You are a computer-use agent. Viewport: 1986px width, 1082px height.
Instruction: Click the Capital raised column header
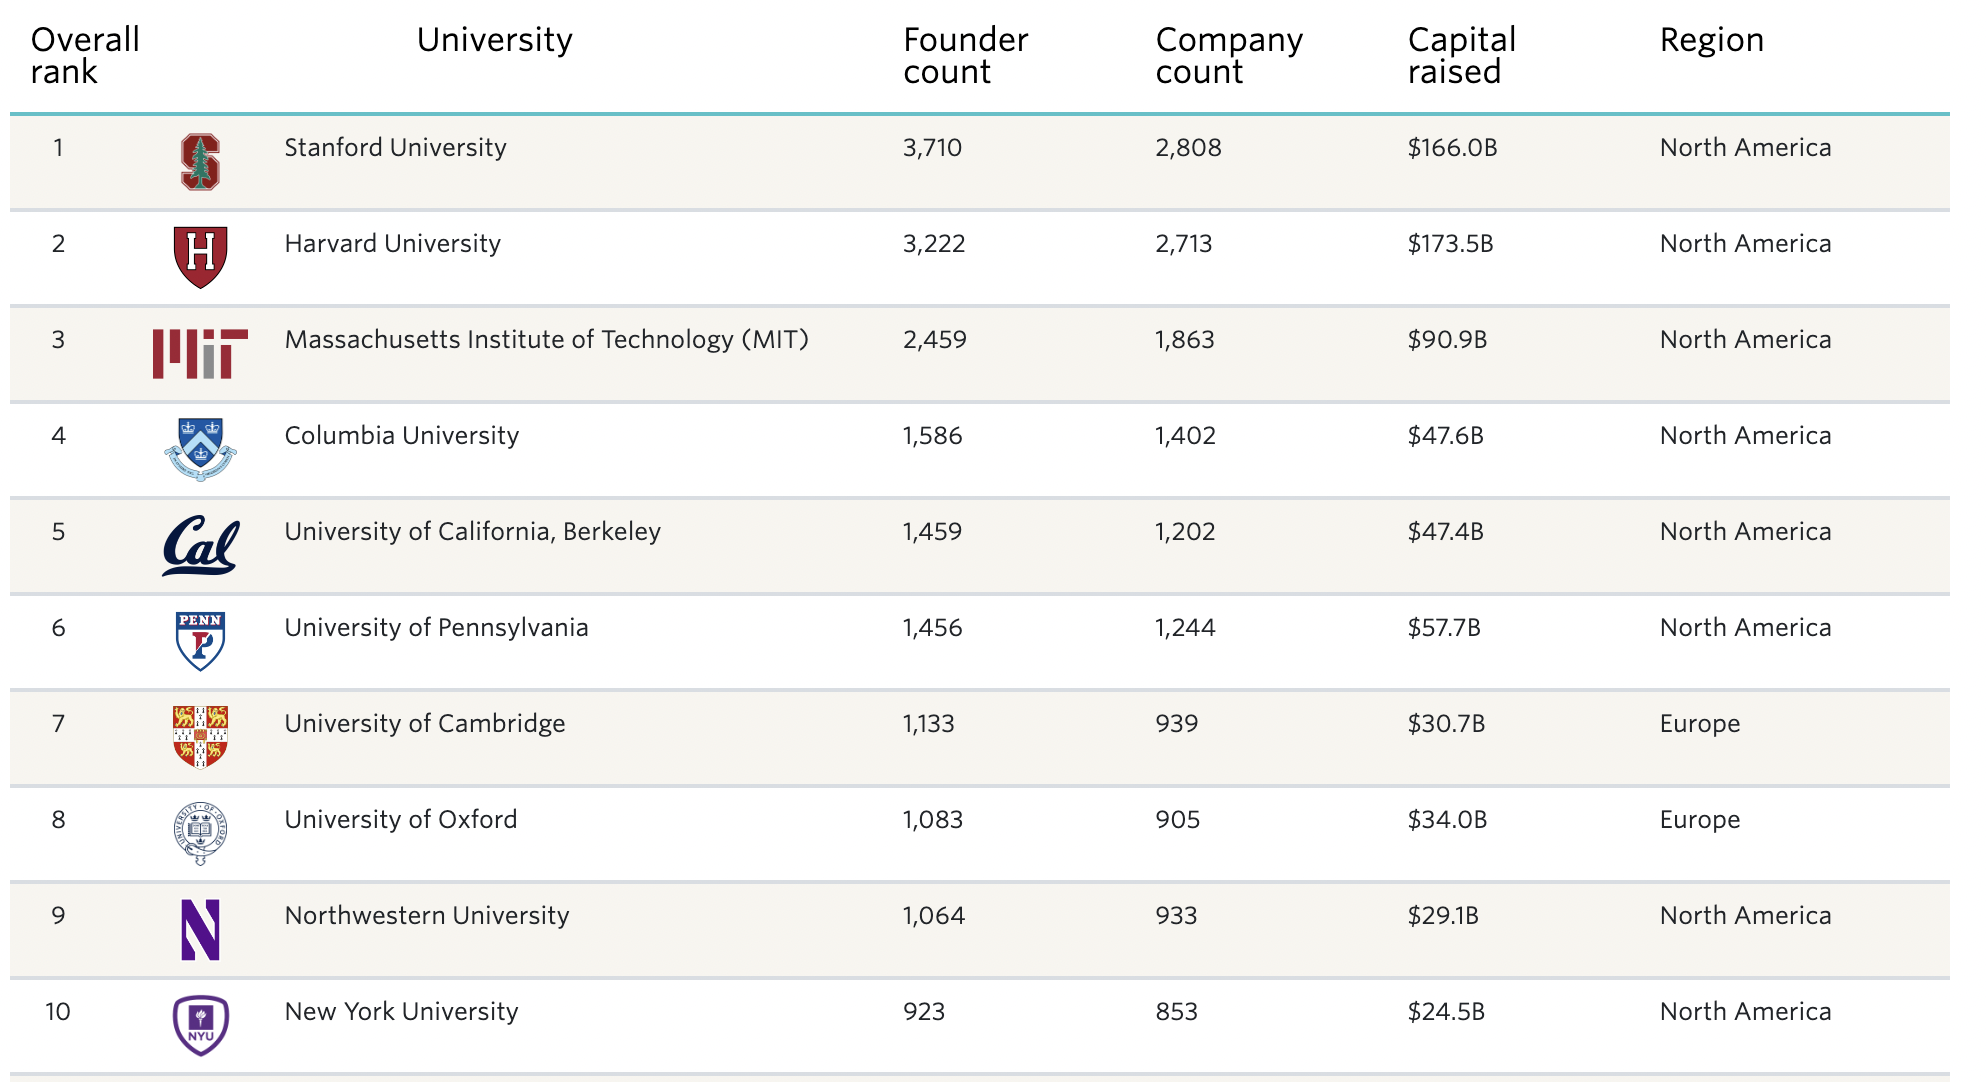1461,56
